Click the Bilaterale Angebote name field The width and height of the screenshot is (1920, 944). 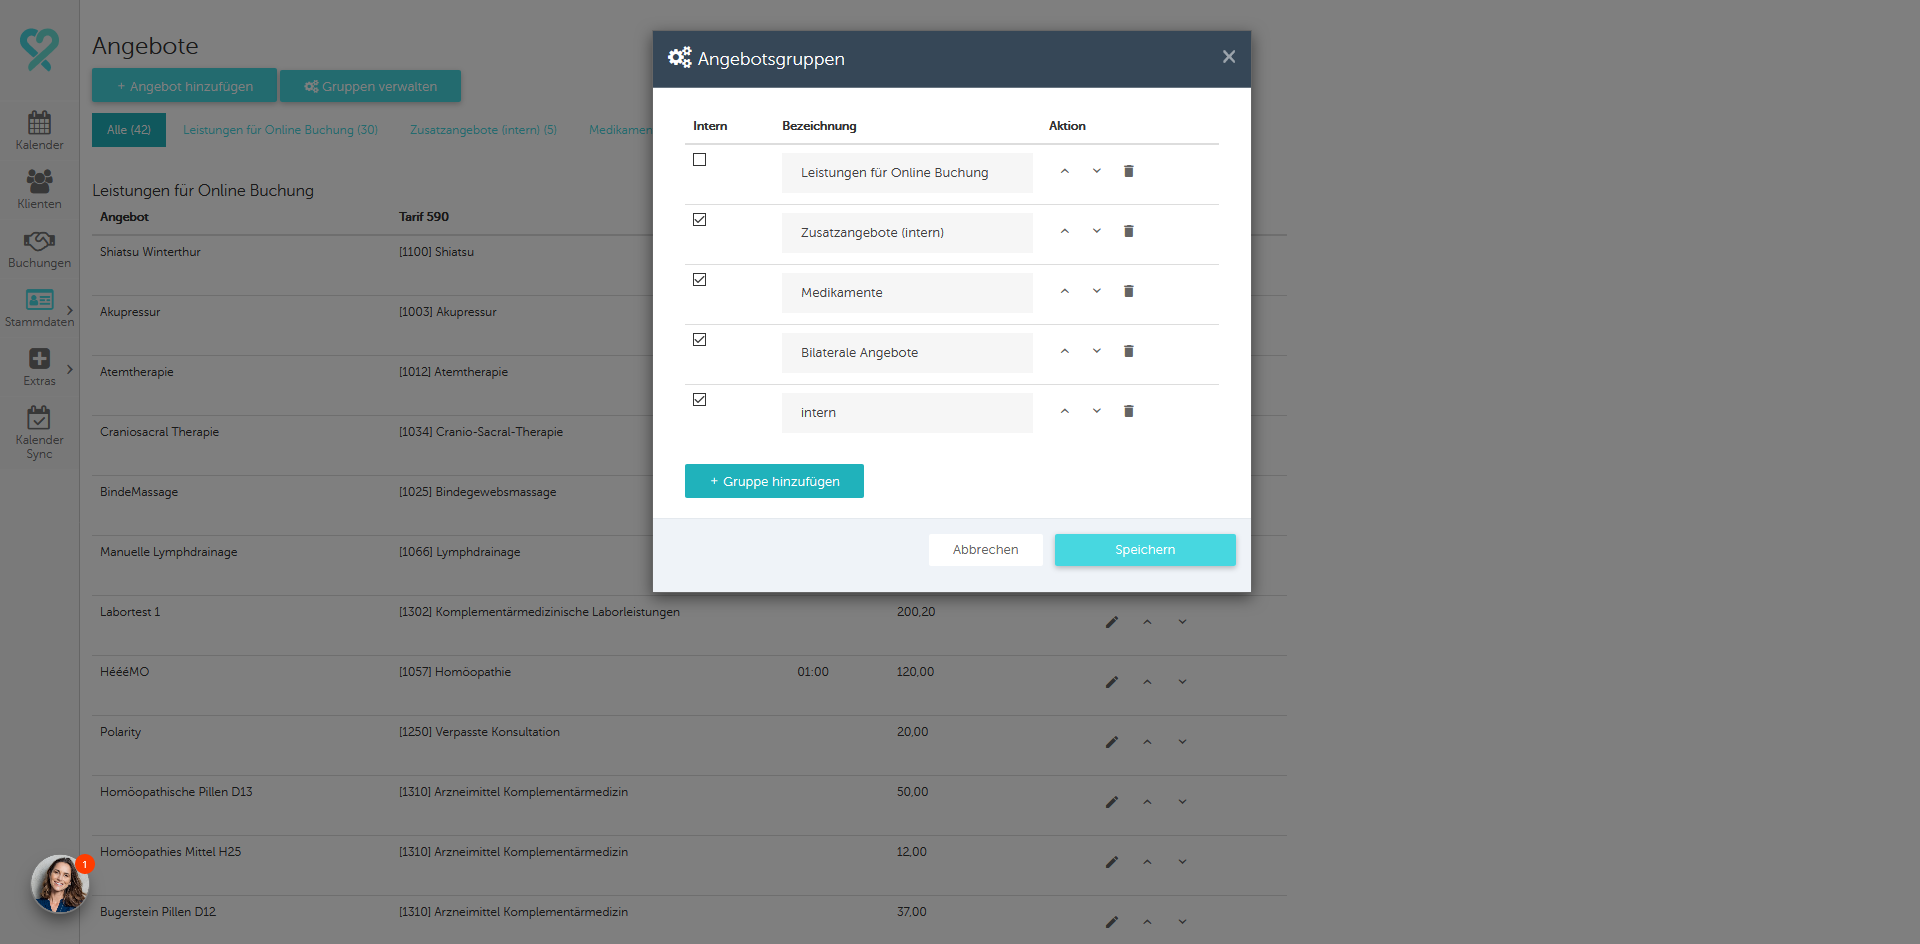907,353
